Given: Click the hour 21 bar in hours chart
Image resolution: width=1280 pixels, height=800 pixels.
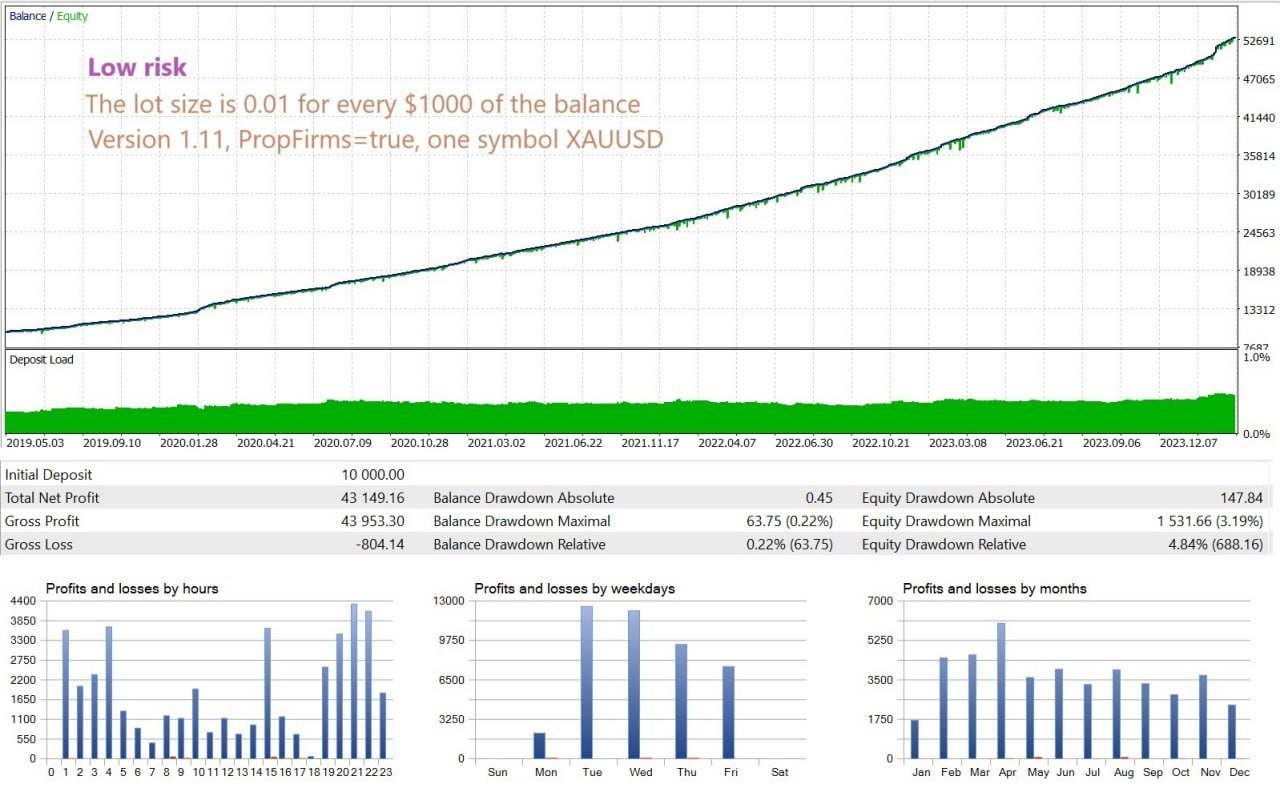Looking at the screenshot, I should click(x=353, y=681).
